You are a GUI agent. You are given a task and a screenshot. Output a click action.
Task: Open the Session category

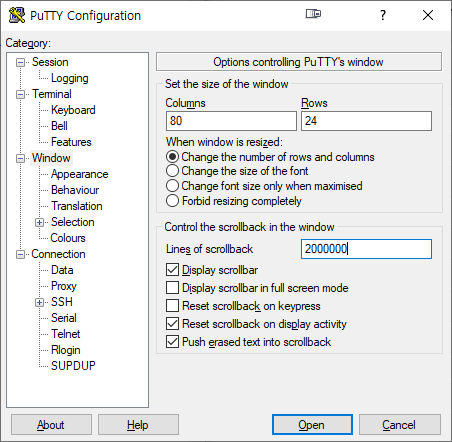pyautogui.click(x=50, y=62)
